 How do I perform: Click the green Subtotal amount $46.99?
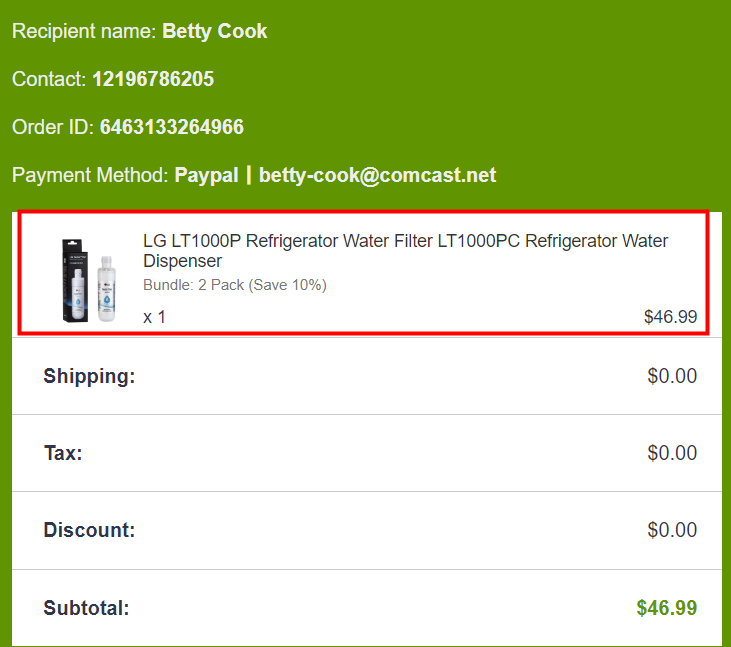(x=666, y=608)
